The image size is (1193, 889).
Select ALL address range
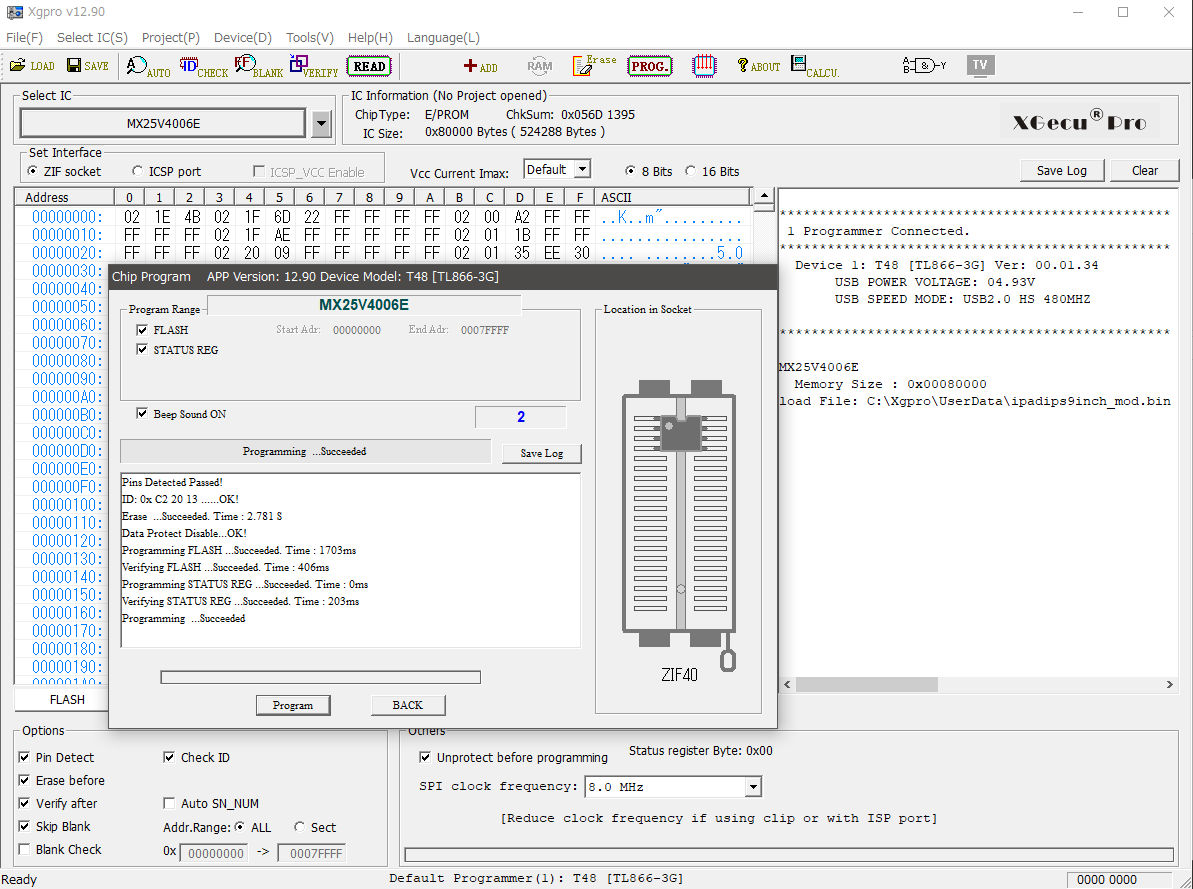pos(240,827)
